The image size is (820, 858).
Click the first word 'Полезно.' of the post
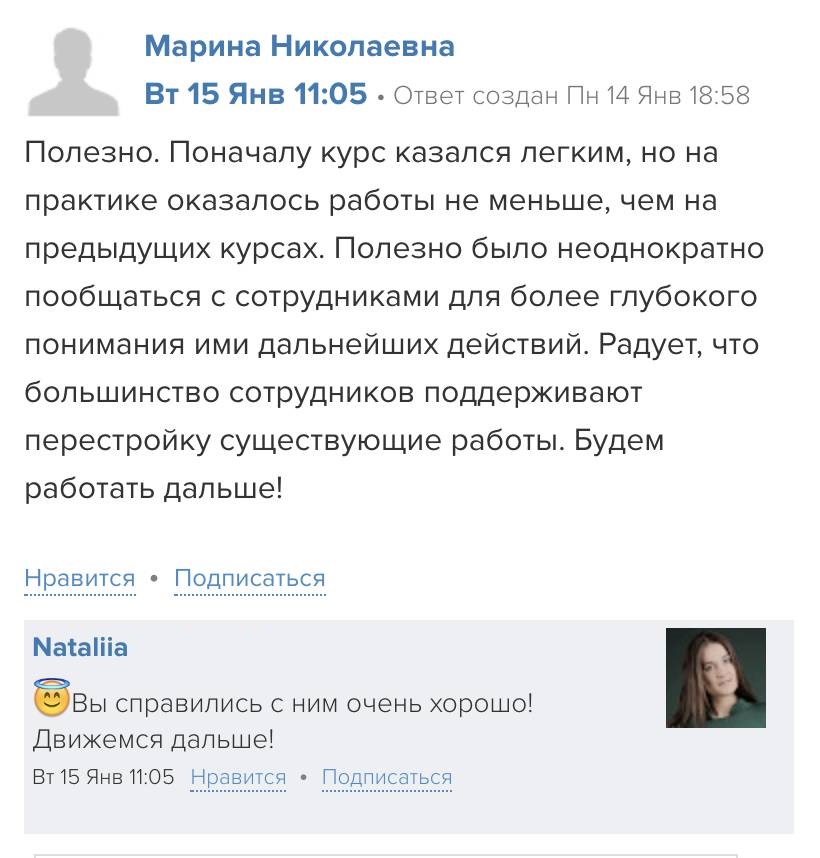(88, 154)
